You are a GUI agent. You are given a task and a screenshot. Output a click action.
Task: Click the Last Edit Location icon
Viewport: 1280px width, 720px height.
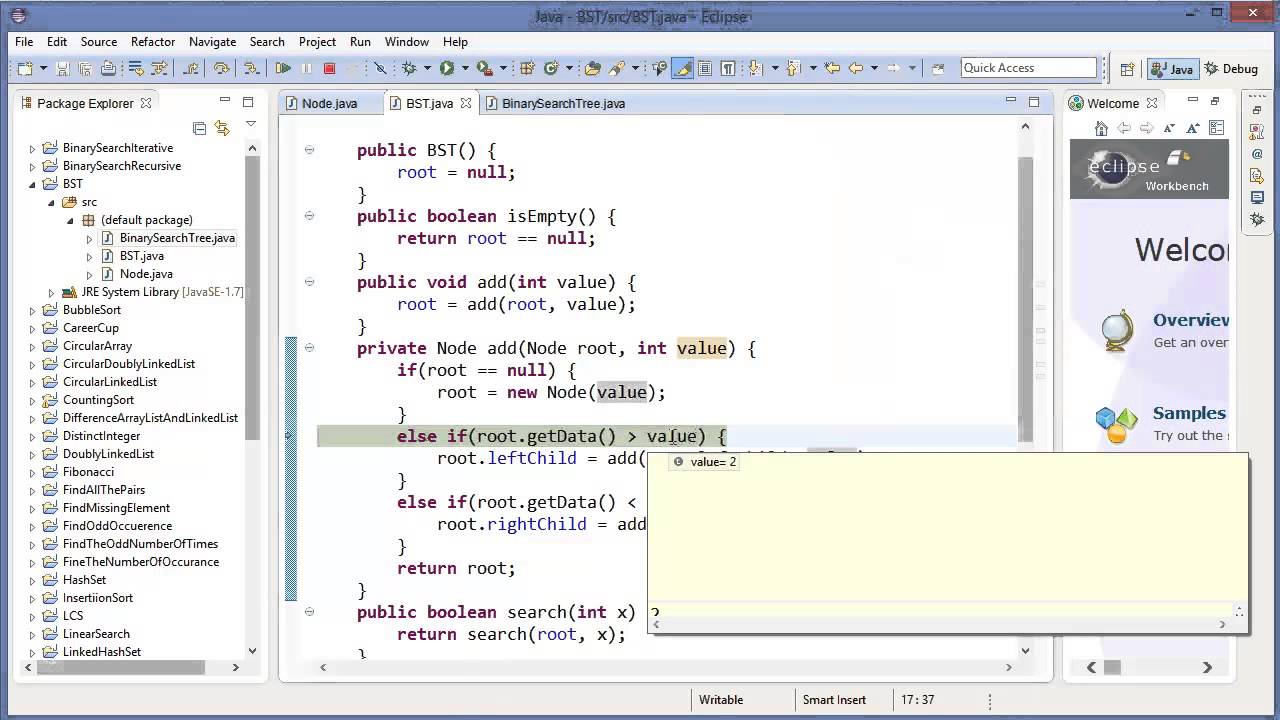(832, 68)
